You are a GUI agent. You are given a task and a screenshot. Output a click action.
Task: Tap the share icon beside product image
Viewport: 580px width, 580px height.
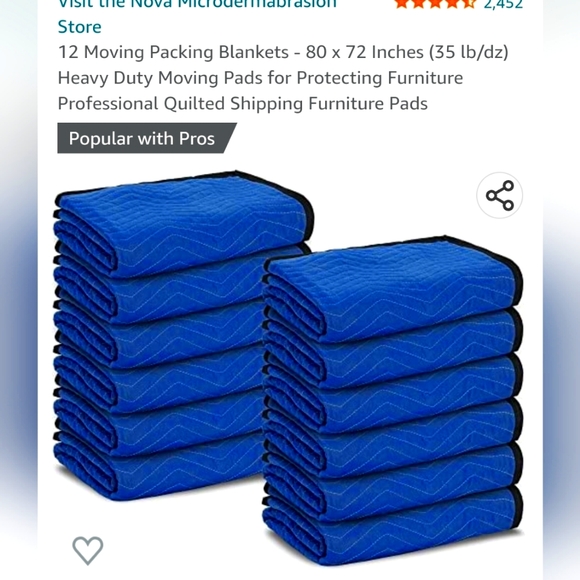(x=499, y=195)
